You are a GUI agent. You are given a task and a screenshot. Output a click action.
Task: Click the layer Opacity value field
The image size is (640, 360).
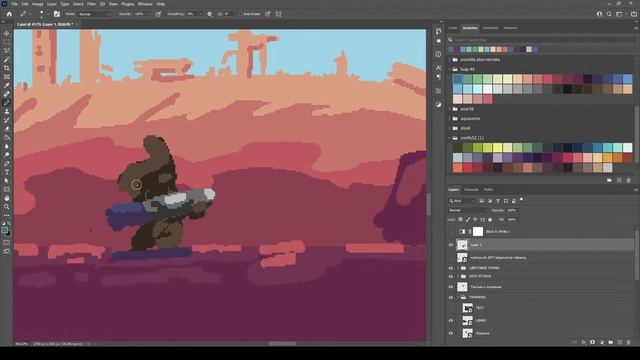(513, 210)
